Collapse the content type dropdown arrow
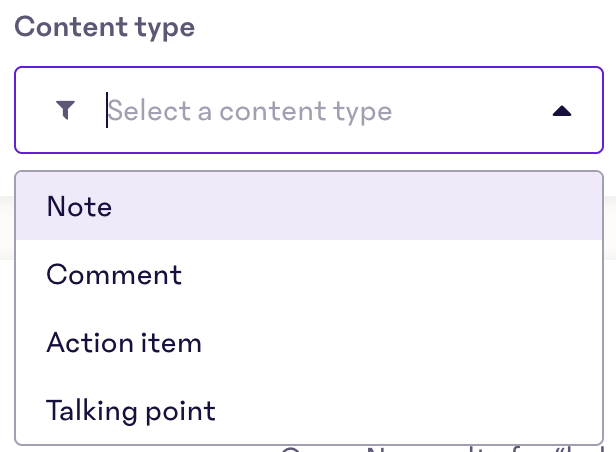 (x=562, y=111)
